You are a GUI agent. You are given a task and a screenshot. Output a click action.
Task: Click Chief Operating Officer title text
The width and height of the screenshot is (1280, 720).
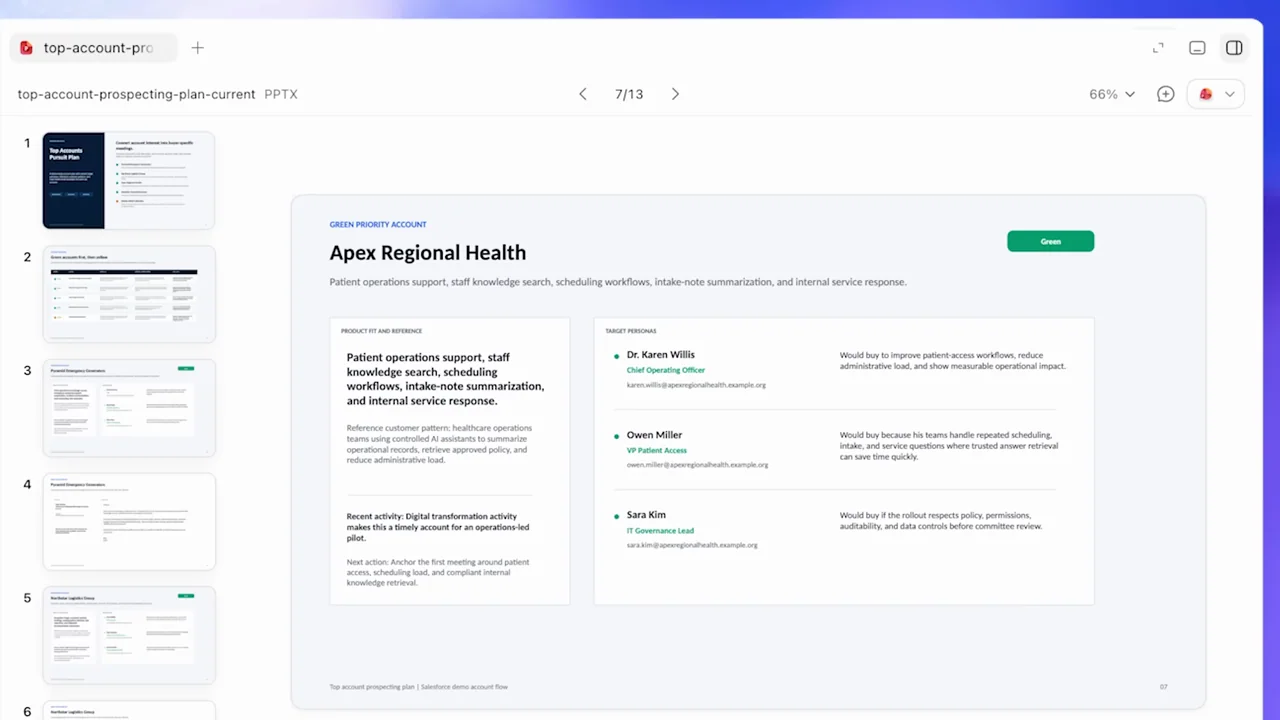coord(666,370)
